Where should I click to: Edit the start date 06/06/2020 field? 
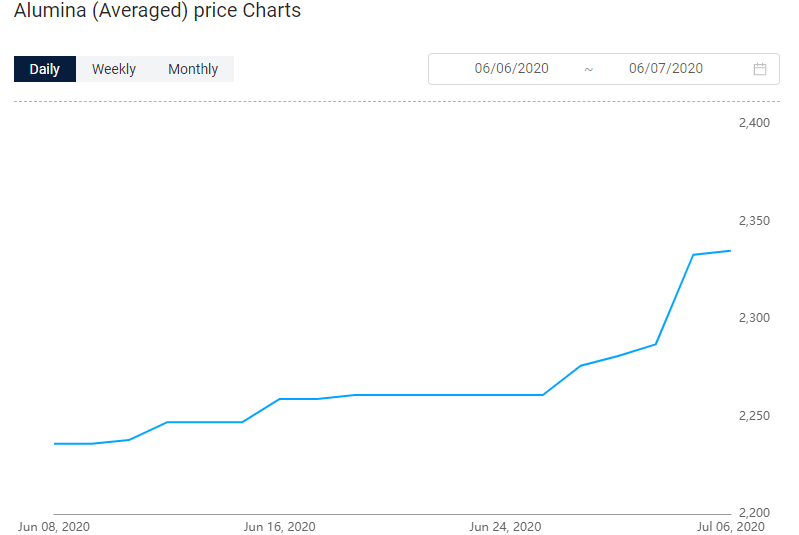tap(511, 68)
